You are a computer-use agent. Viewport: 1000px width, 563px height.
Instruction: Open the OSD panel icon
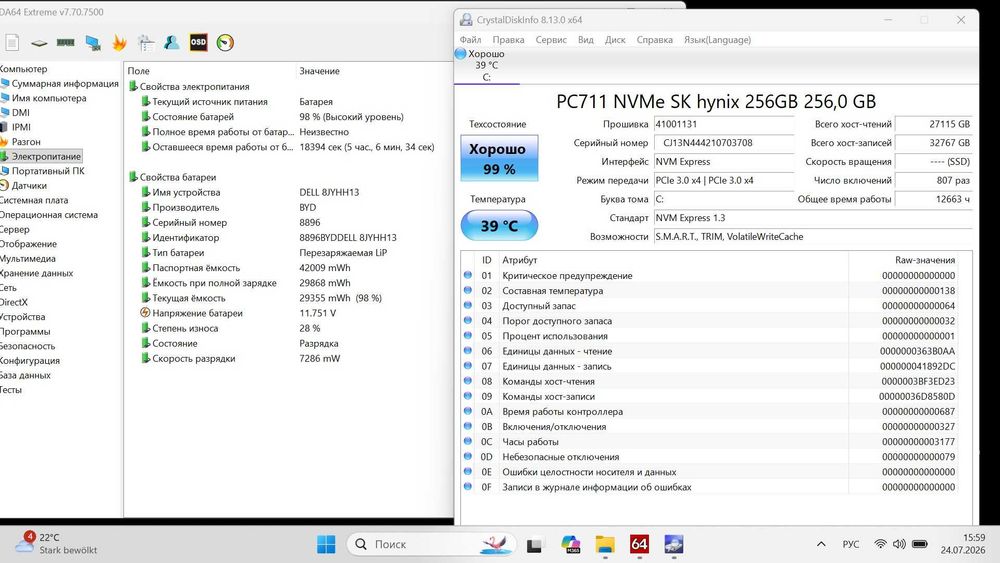tap(198, 42)
